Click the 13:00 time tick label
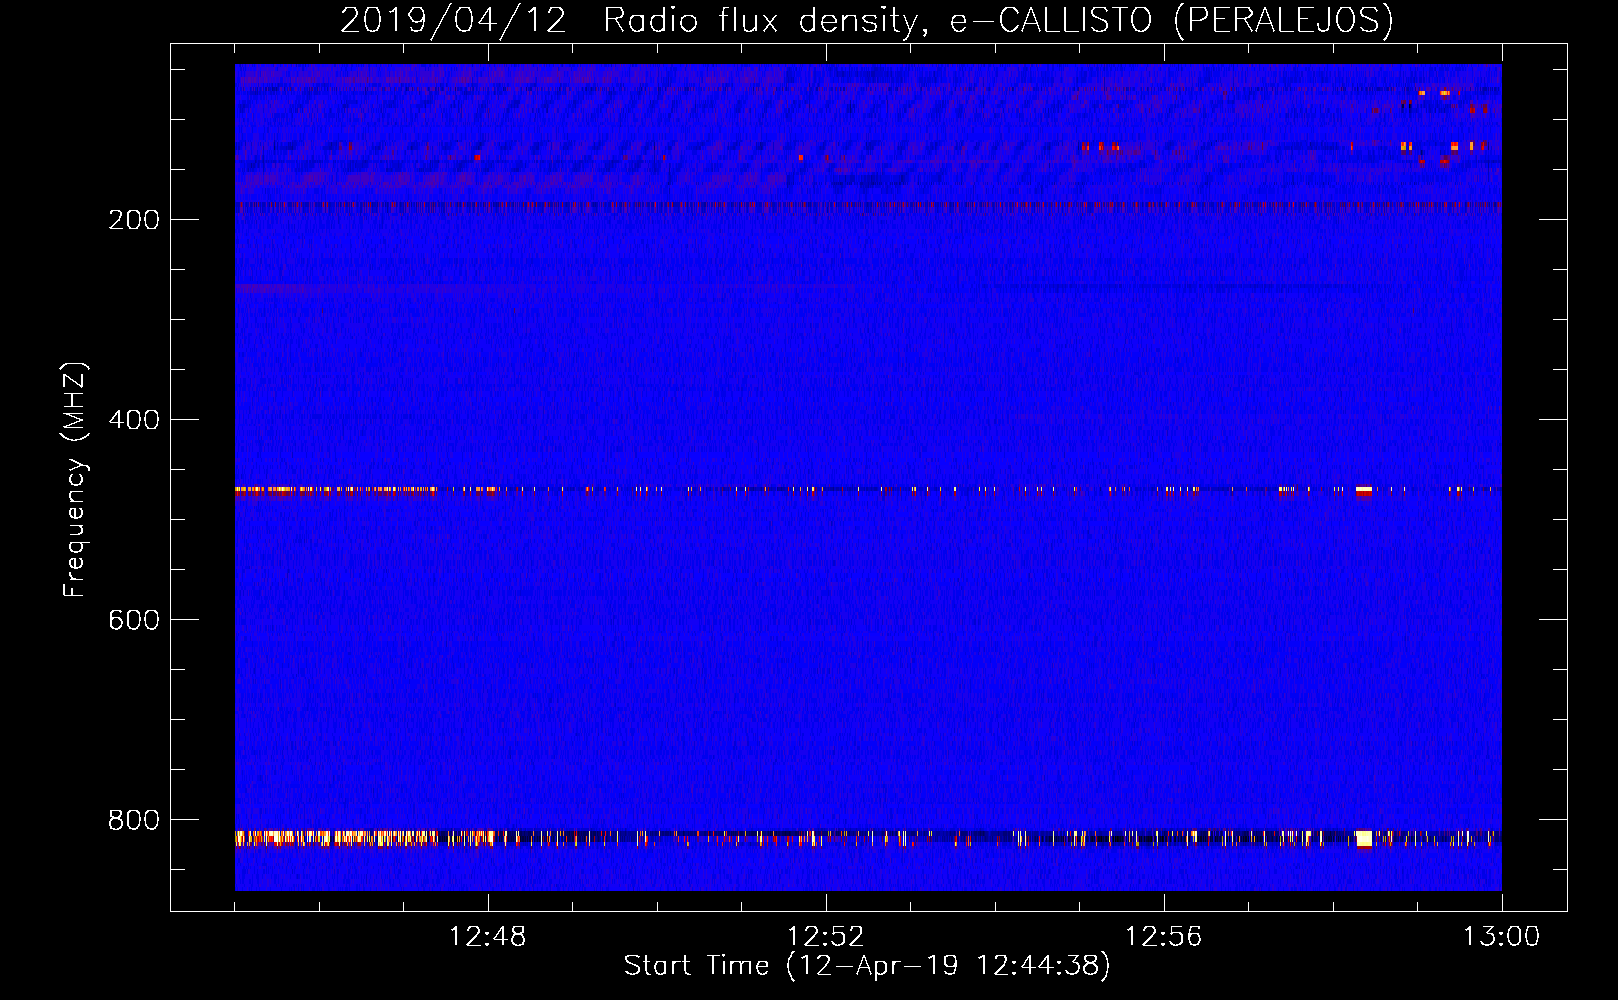Image resolution: width=1618 pixels, height=1000 pixels. (x=1502, y=937)
